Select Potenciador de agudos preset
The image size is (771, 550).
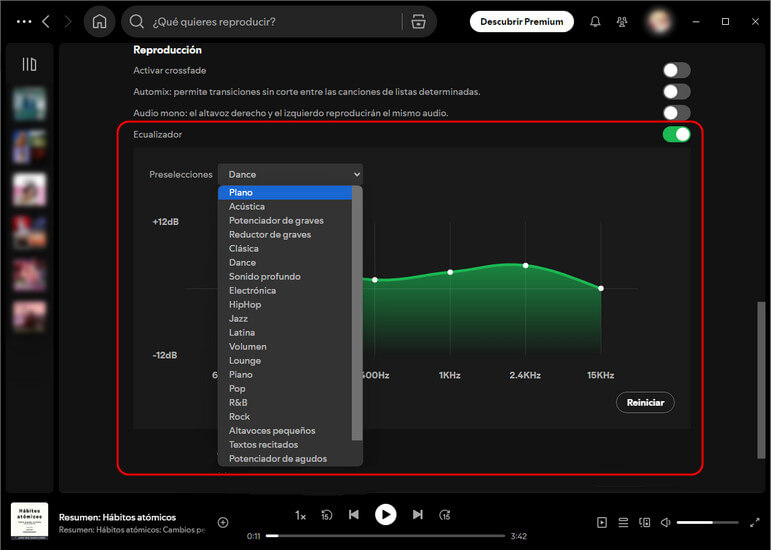point(285,459)
